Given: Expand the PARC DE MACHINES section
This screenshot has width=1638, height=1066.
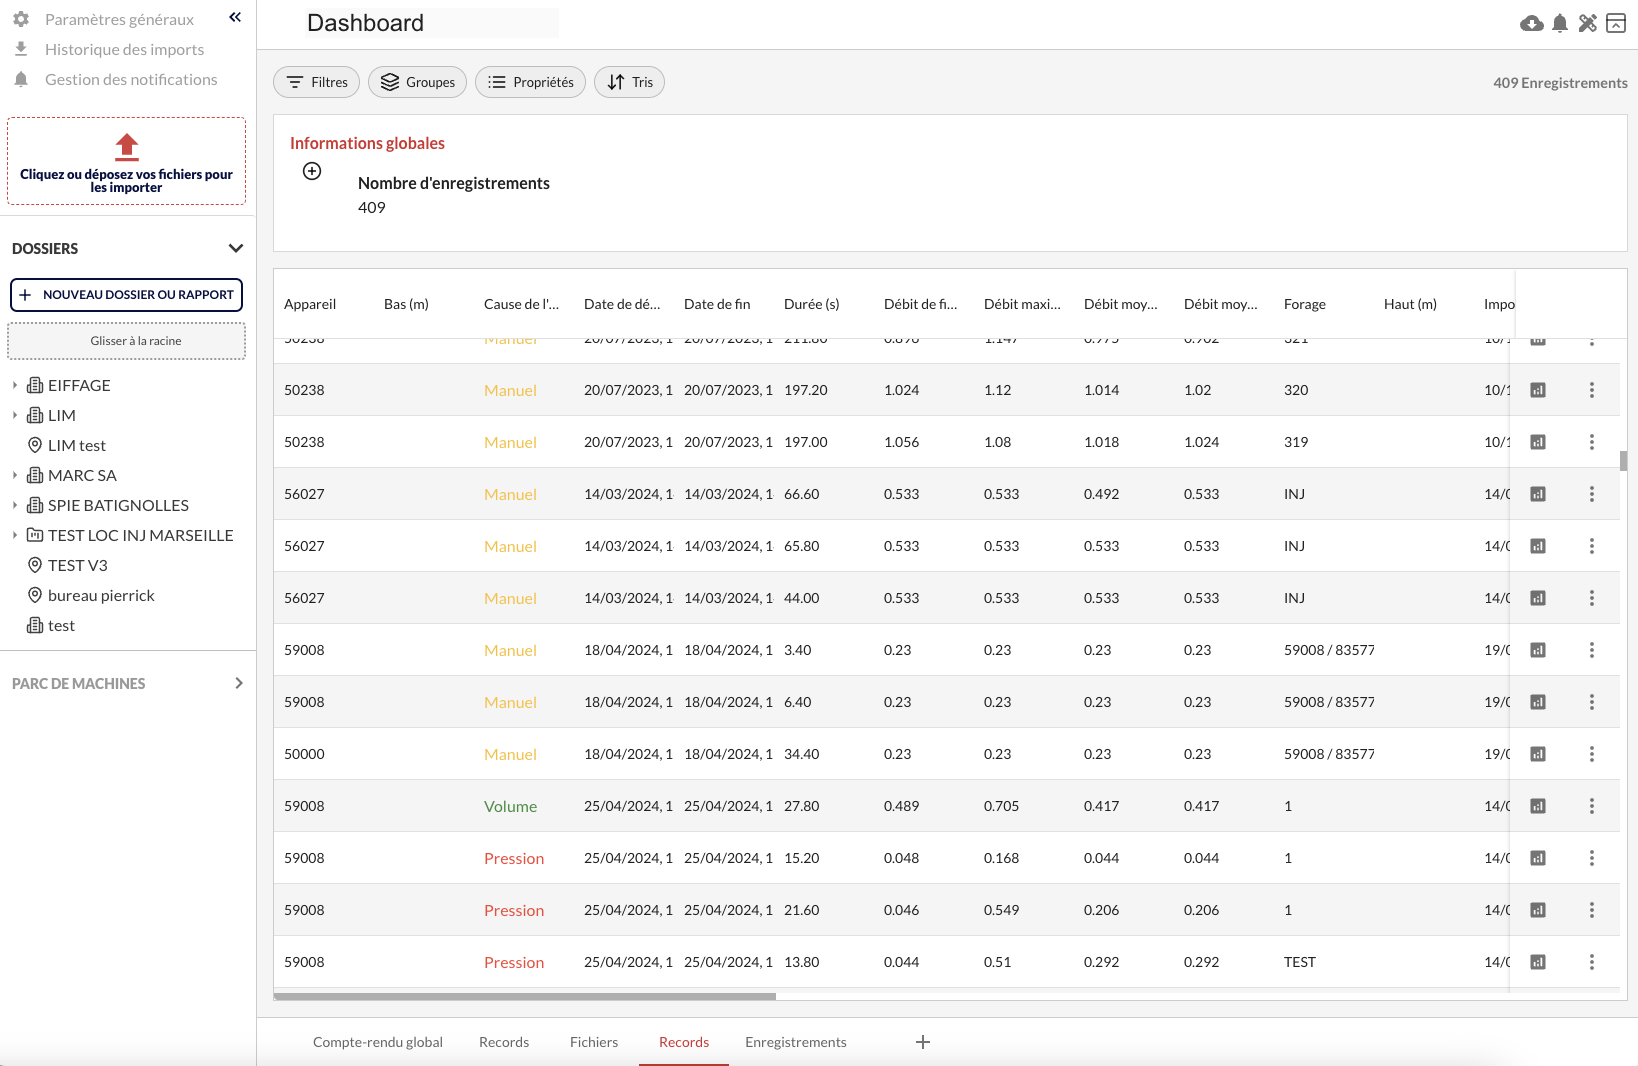Looking at the screenshot, I should pyautogui.click(x=238, y=683).
